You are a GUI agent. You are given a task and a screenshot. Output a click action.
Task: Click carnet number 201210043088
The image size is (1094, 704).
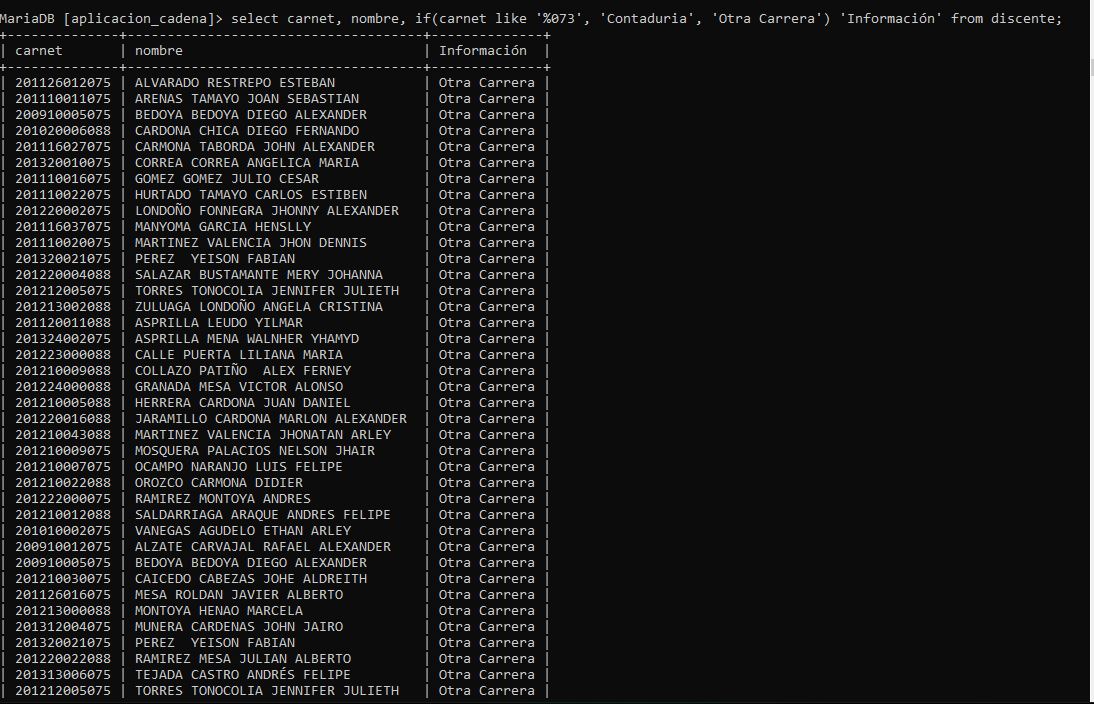pyautogui.click(x=63, y=435)
